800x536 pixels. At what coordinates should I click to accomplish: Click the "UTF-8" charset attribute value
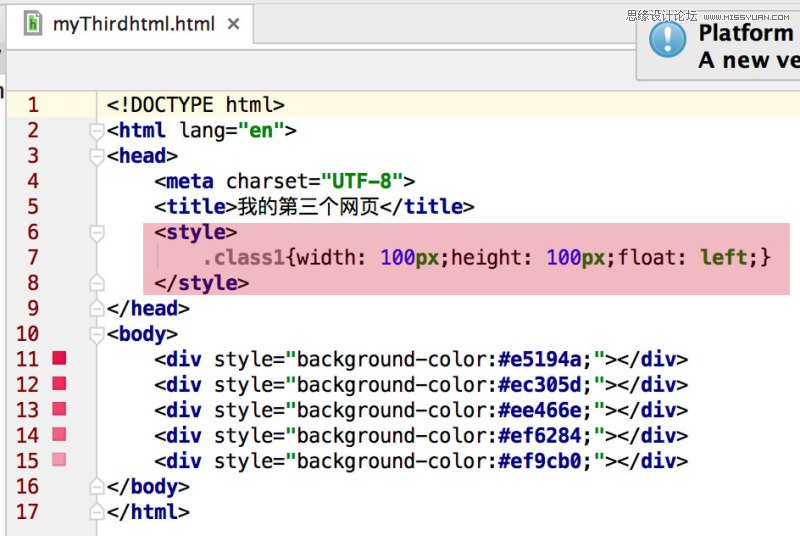[361, 181]
